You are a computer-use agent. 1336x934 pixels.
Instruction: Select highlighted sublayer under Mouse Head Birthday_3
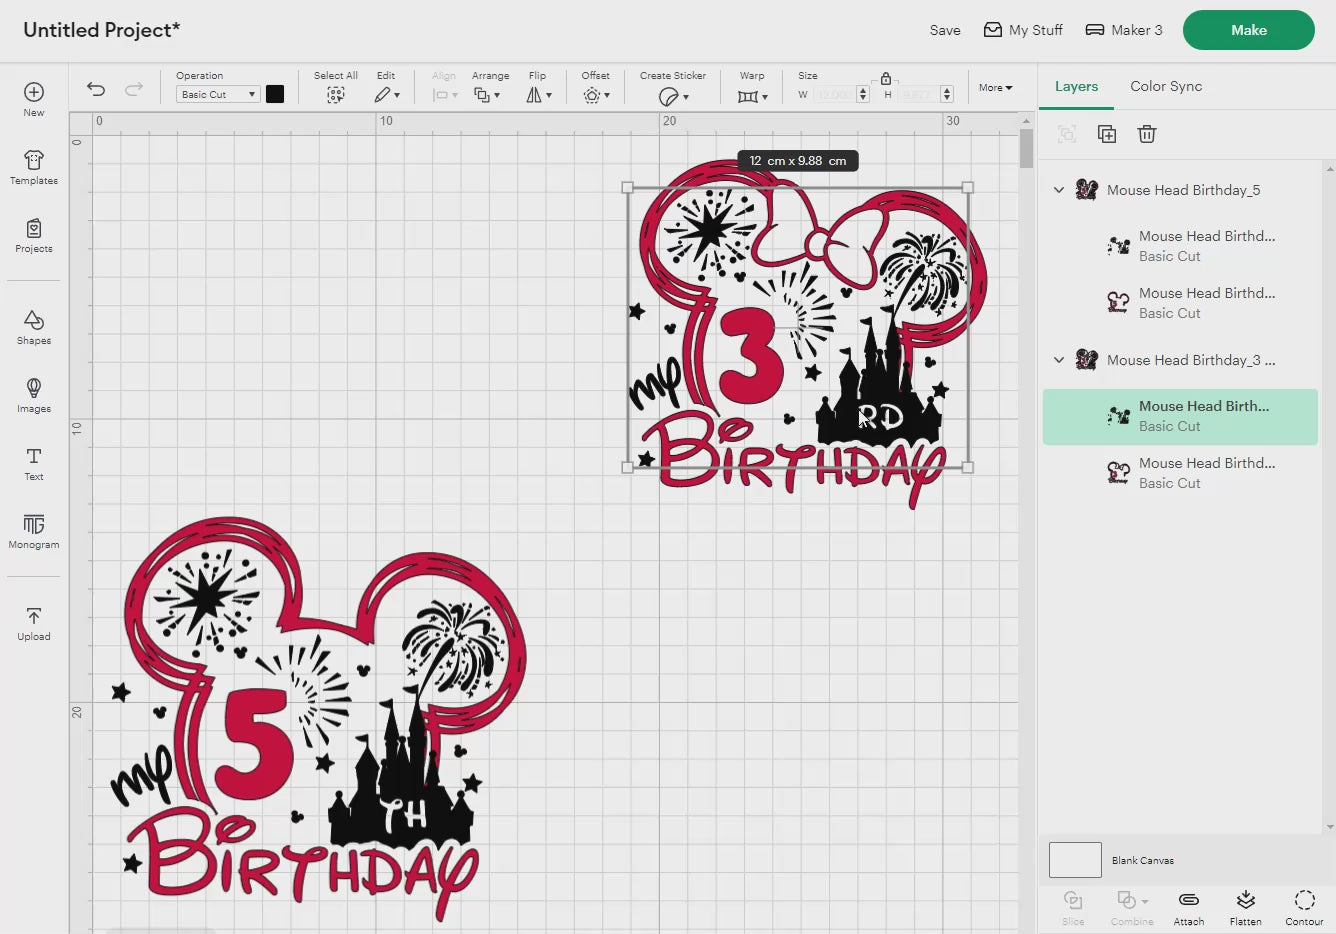[x=1180, y=417]
